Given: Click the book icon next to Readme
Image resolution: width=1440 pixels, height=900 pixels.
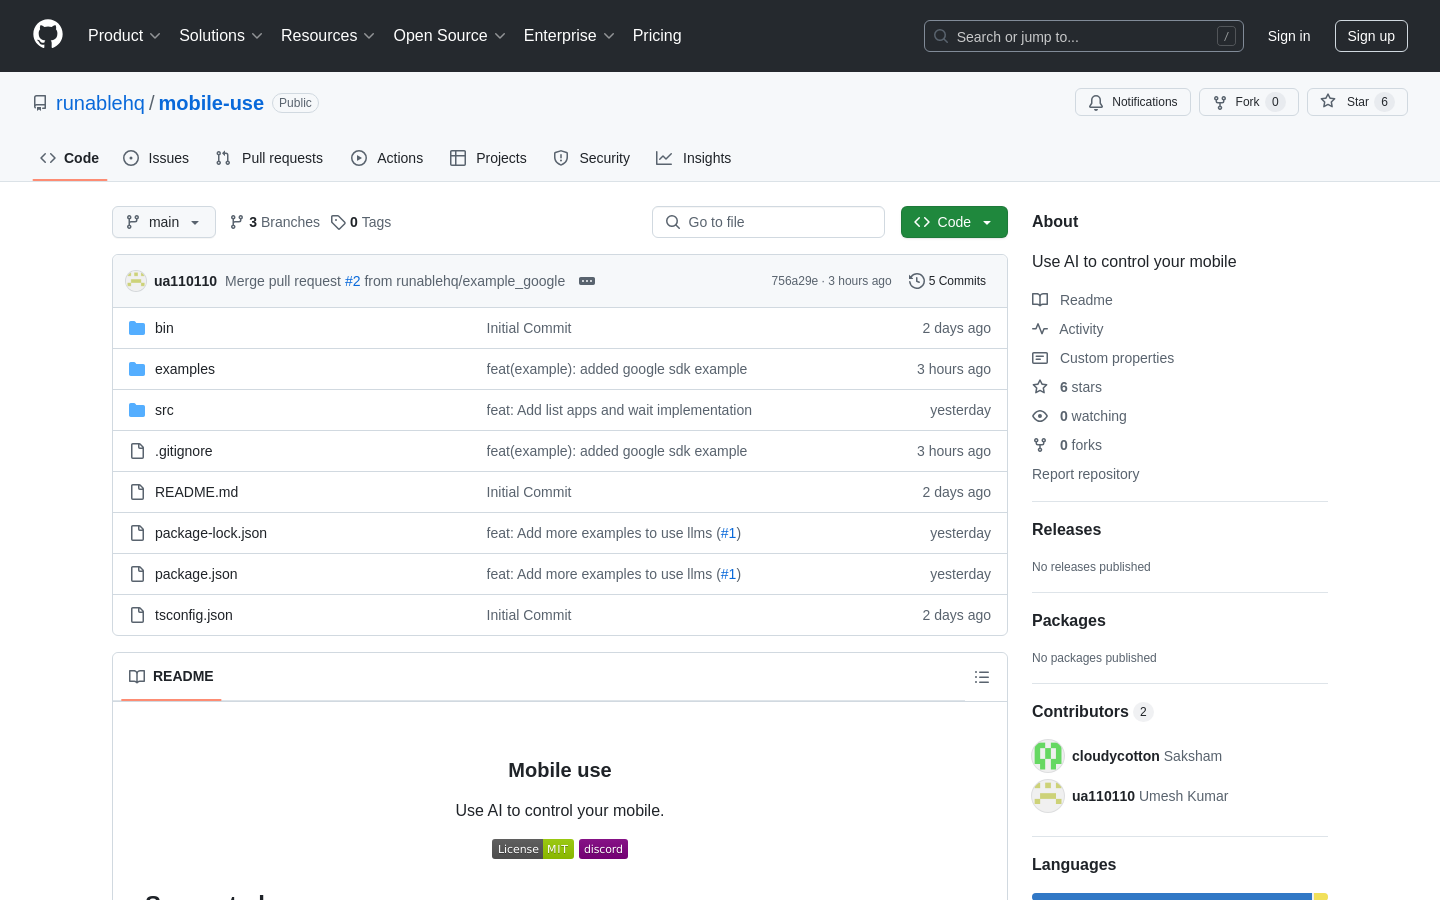Looking at the screenshot, I should click(1040, 300).
